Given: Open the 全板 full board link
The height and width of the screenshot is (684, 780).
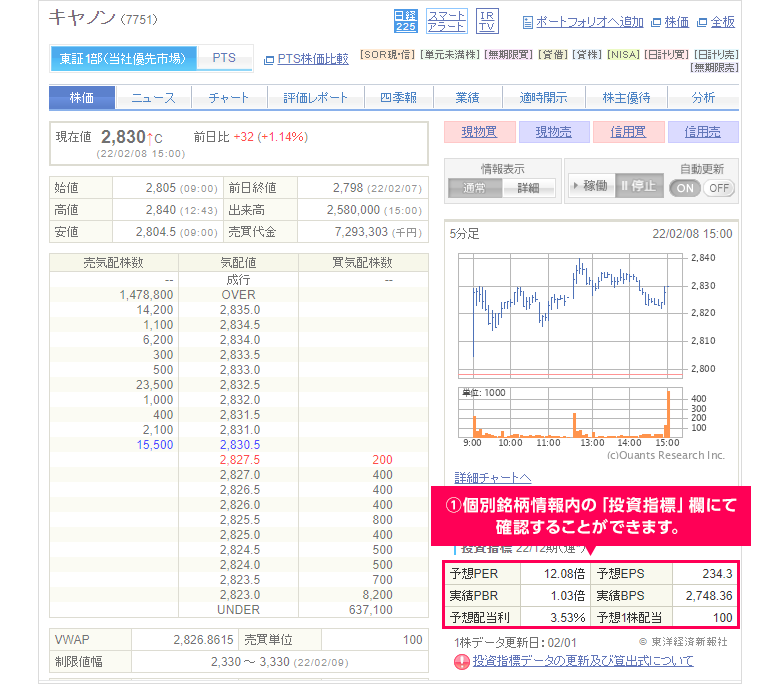Looking at the screenshot, I should (722, 22).
